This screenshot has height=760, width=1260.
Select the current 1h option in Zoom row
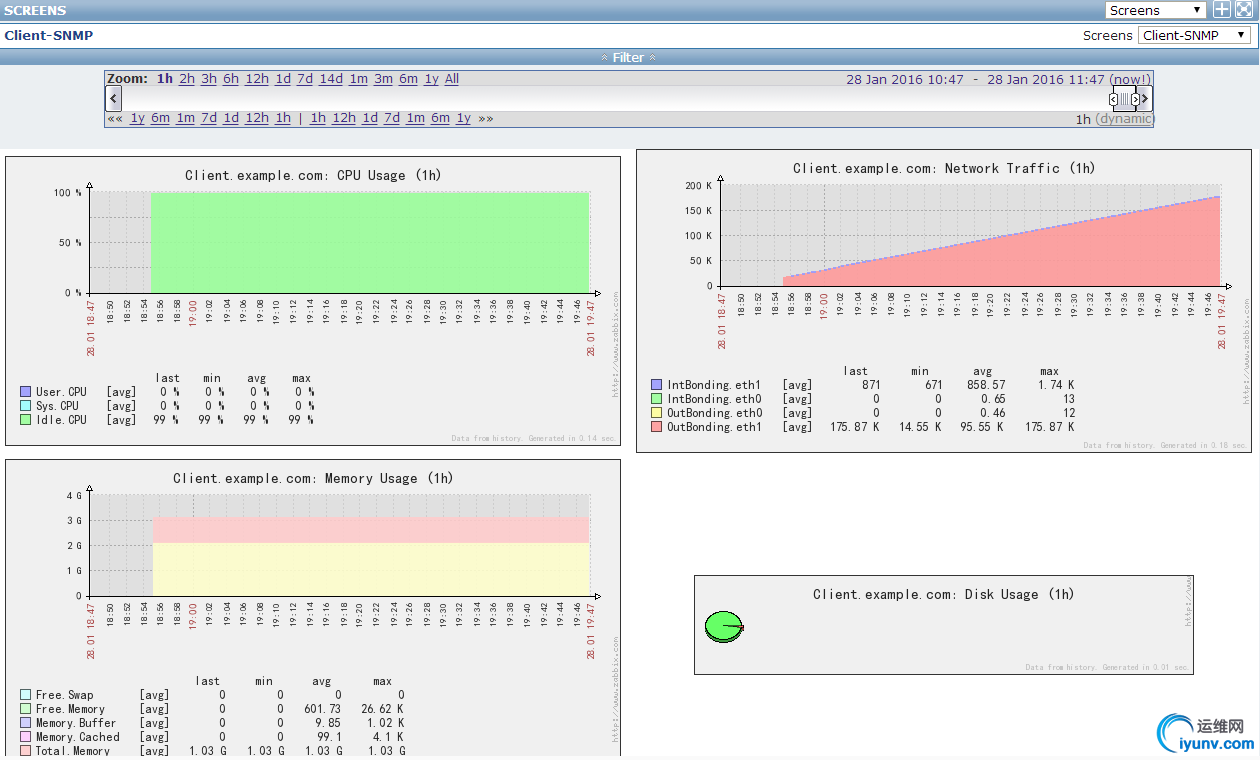tap(165, 79)
